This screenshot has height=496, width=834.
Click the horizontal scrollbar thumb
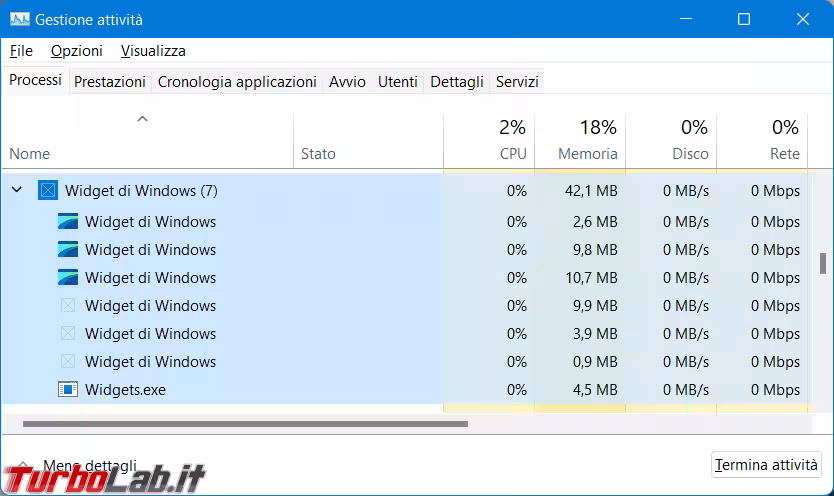pyautogui.click(x=245, y=424)
